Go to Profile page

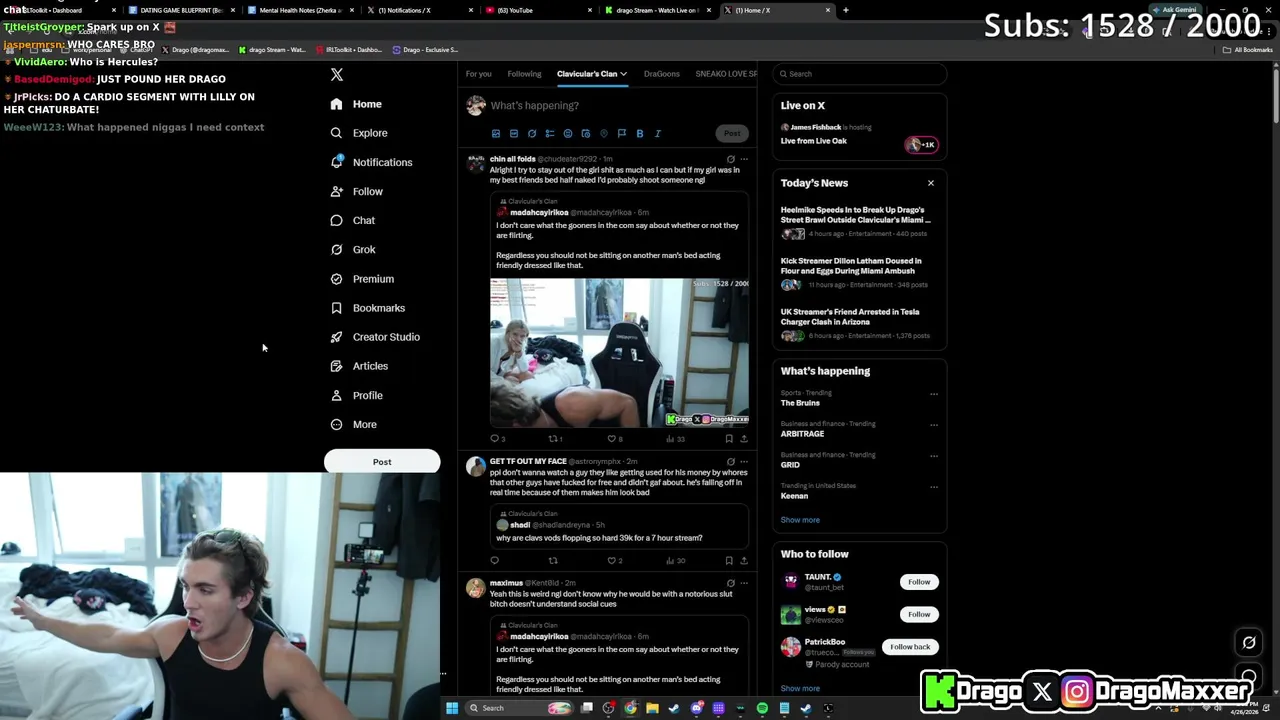pos(356,395)
